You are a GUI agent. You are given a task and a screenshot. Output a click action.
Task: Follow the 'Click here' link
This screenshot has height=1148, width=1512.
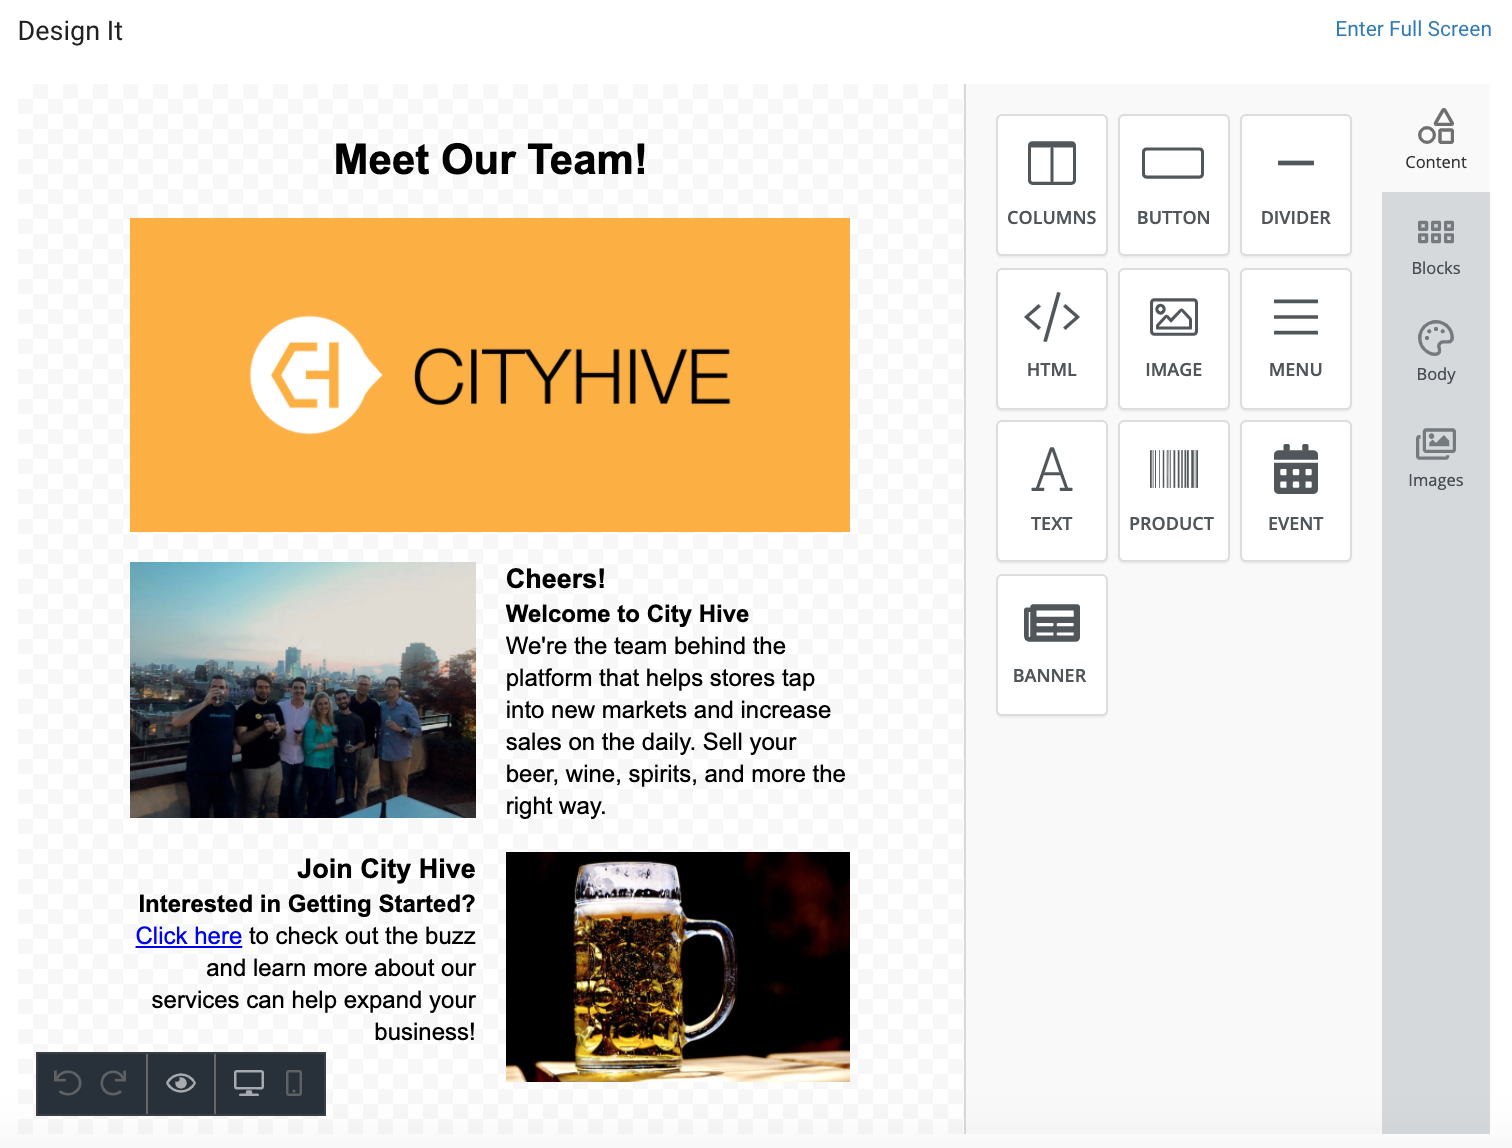(189, 936)
